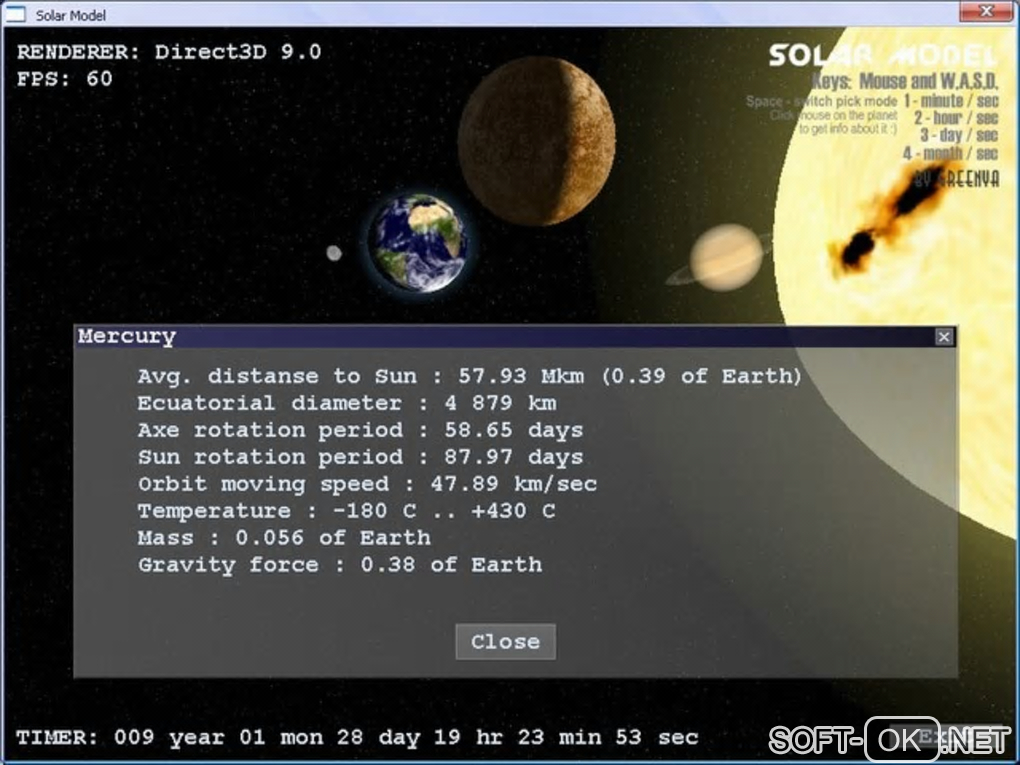Click 'Ecuatorial diameter : 4 879 km' text
Viewport: 1020px width, 765px height.
click(347, 403)
